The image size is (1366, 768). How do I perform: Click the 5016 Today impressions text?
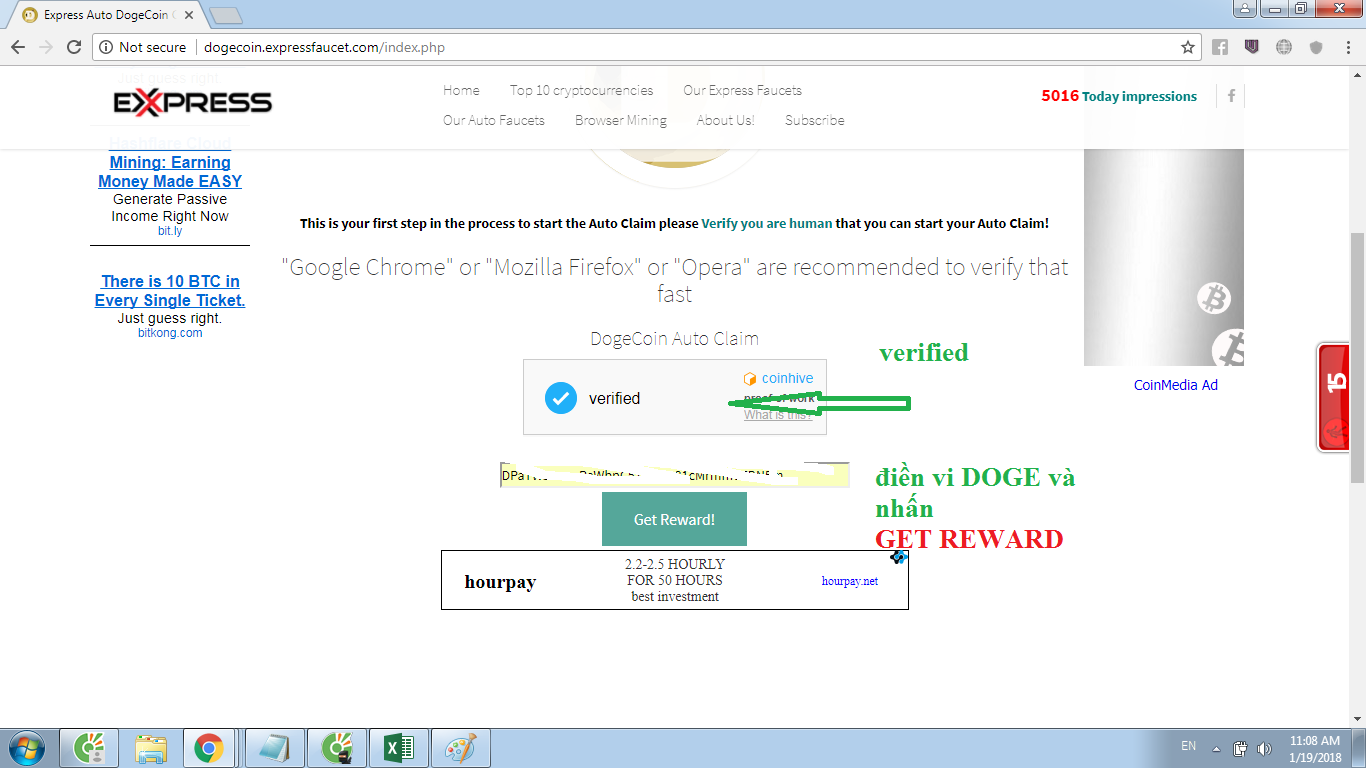1119,96
